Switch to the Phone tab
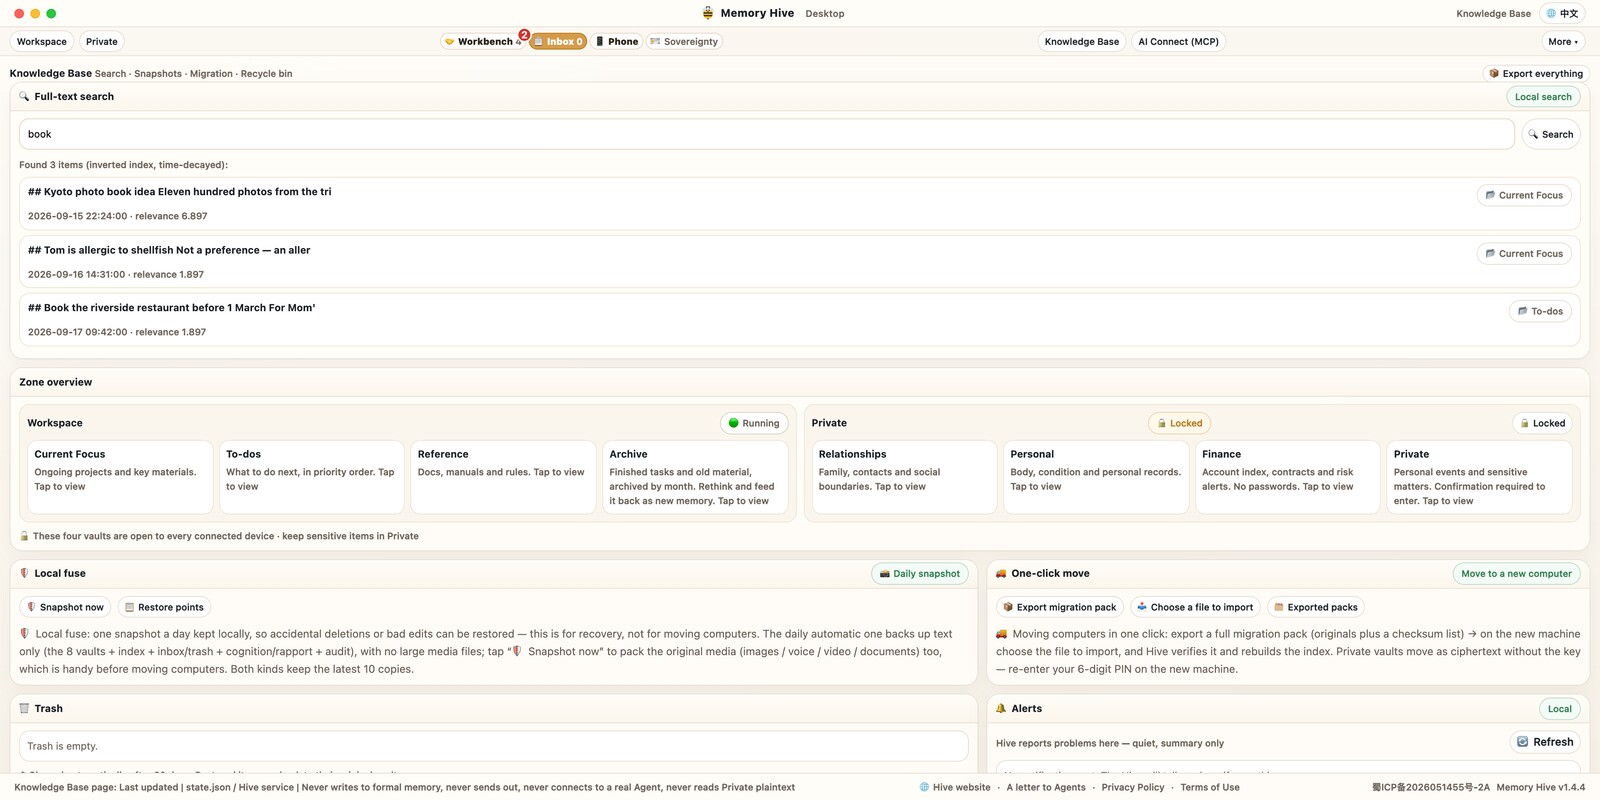Screen dimensions: 1600x800 [617, 42]
